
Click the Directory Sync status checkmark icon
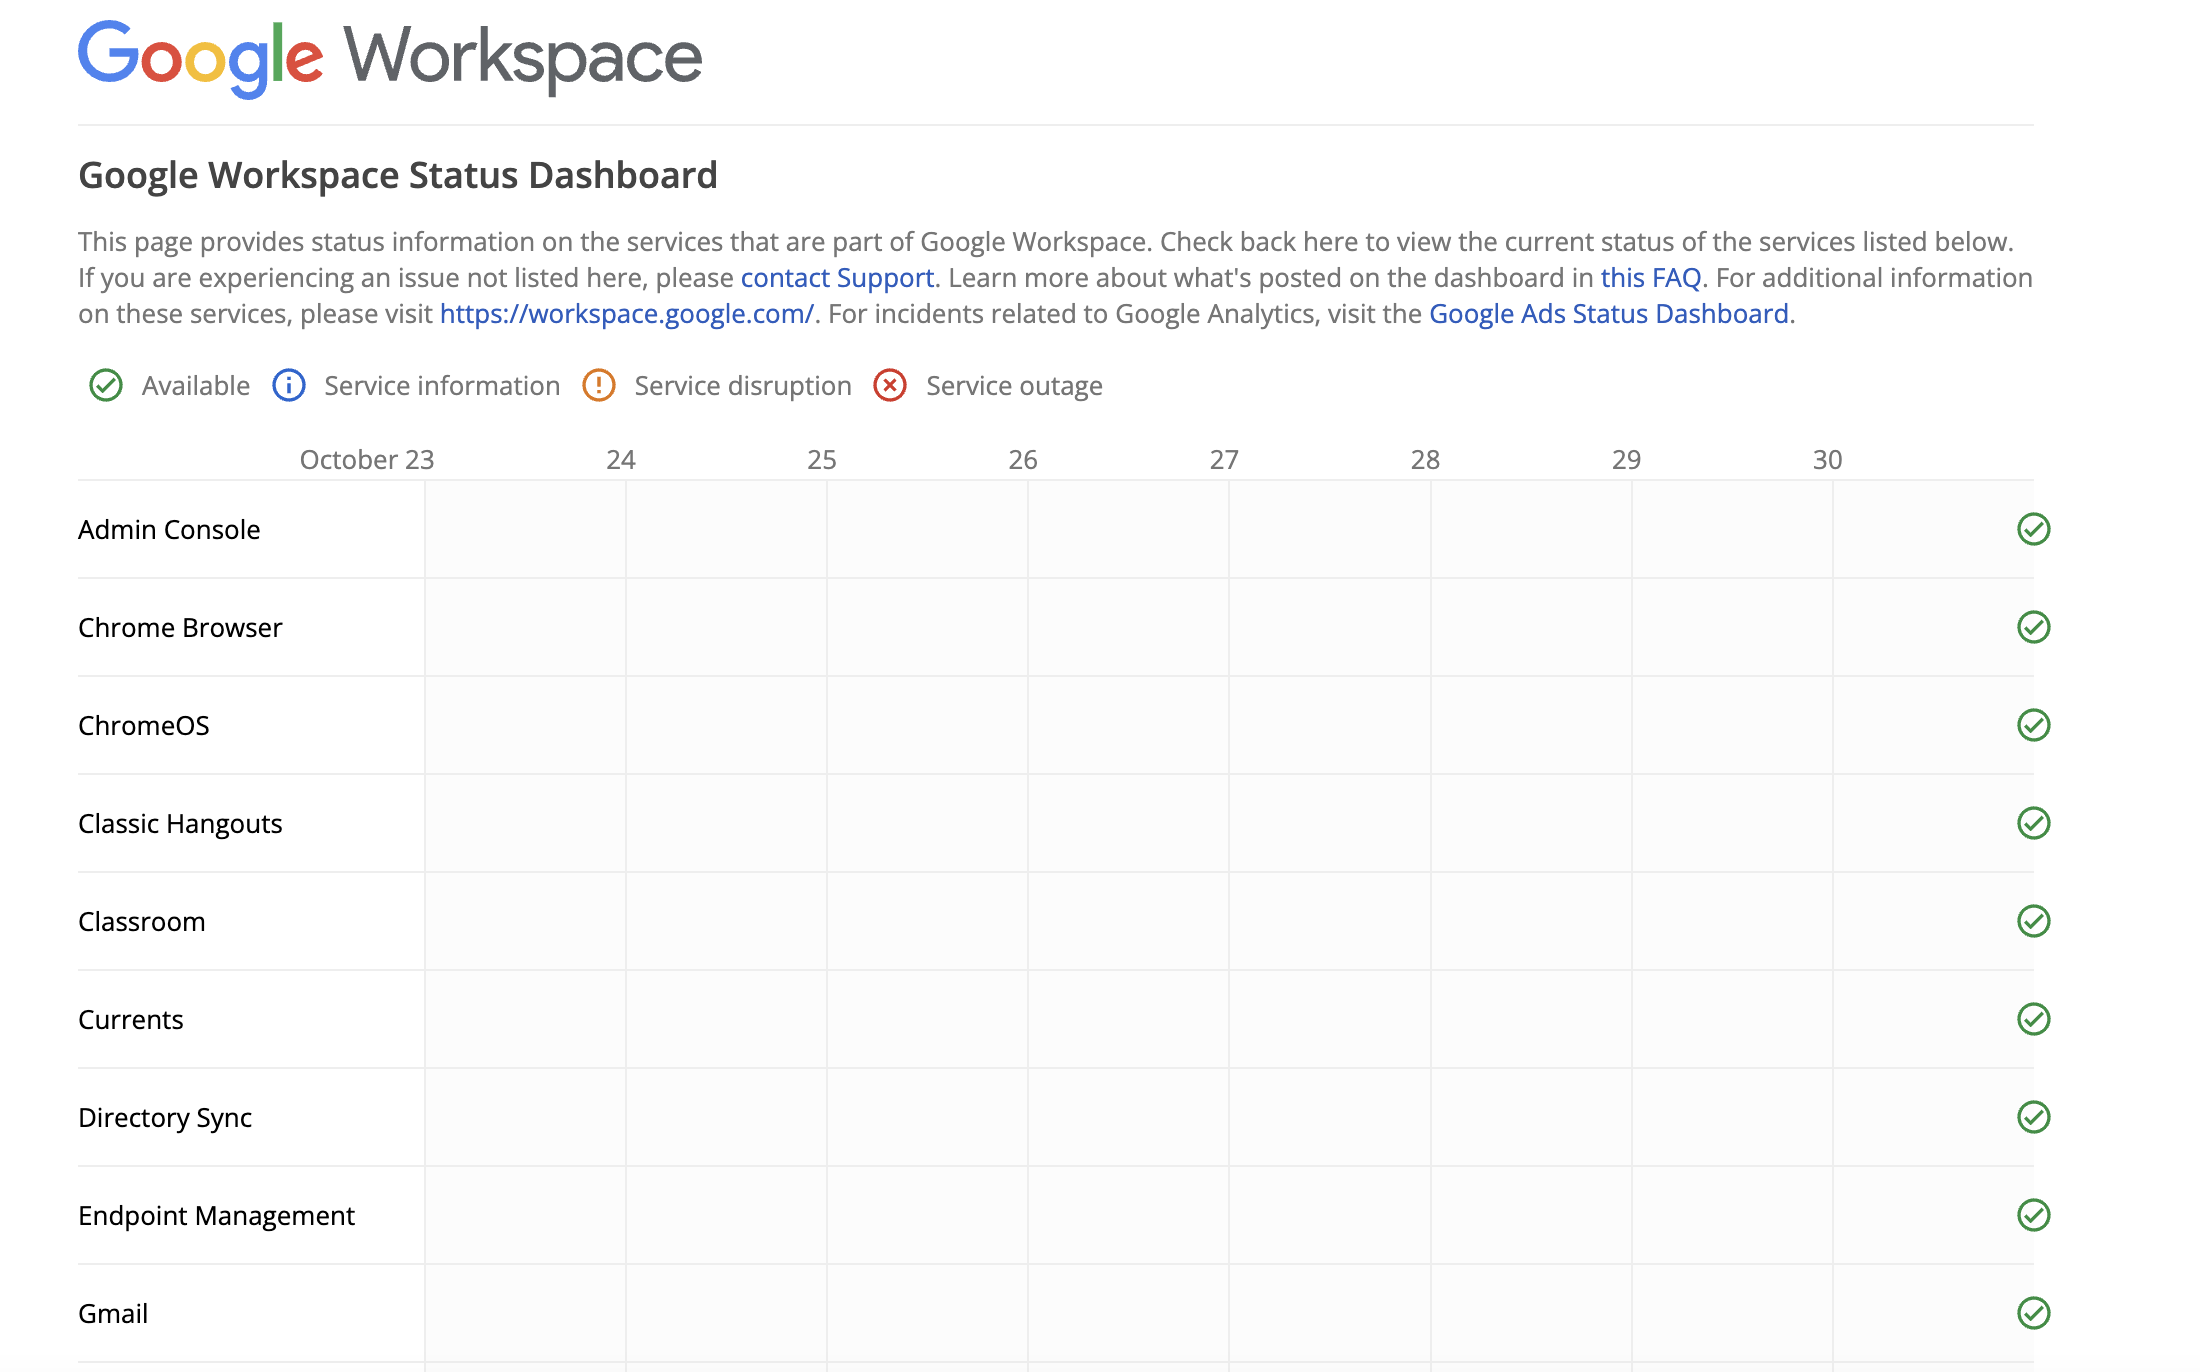(x=2033, y=1118)
